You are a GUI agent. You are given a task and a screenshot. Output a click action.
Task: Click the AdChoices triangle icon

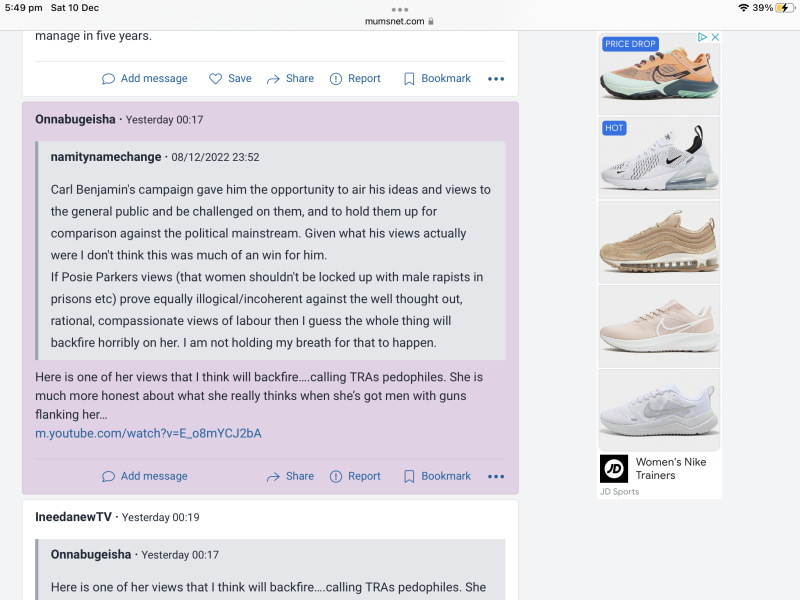tap(703, 37)
